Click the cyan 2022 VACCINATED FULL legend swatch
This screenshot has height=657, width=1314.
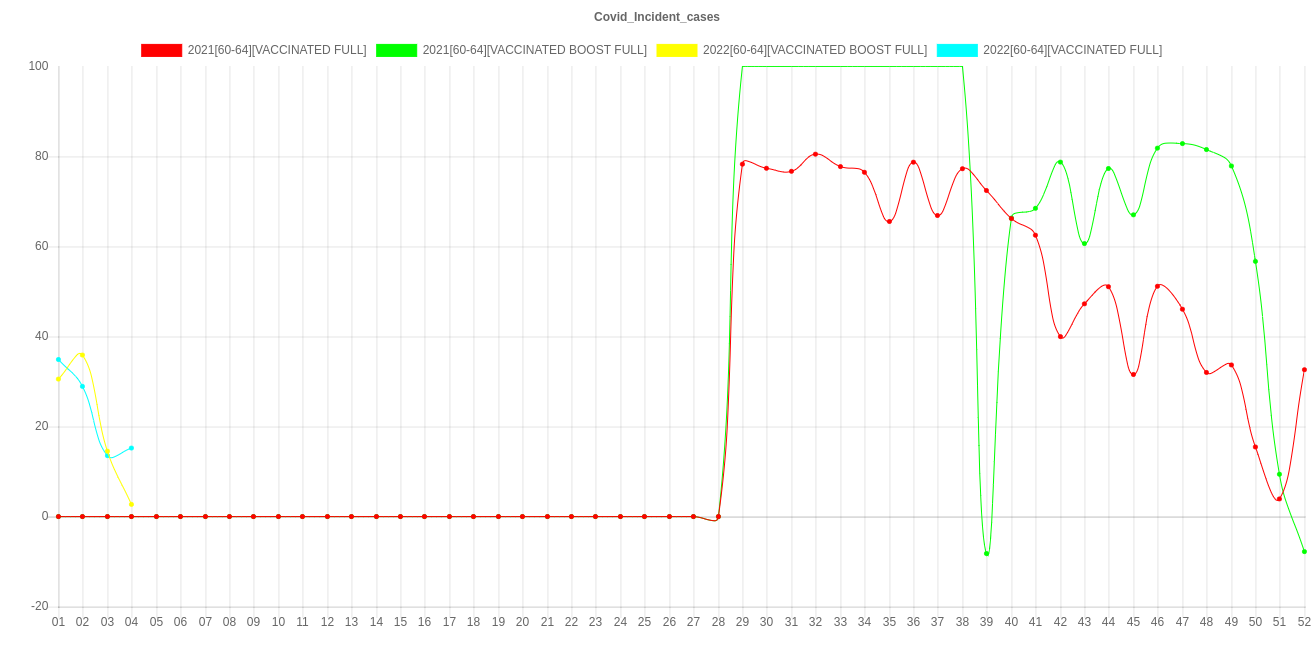coord(956,50)
